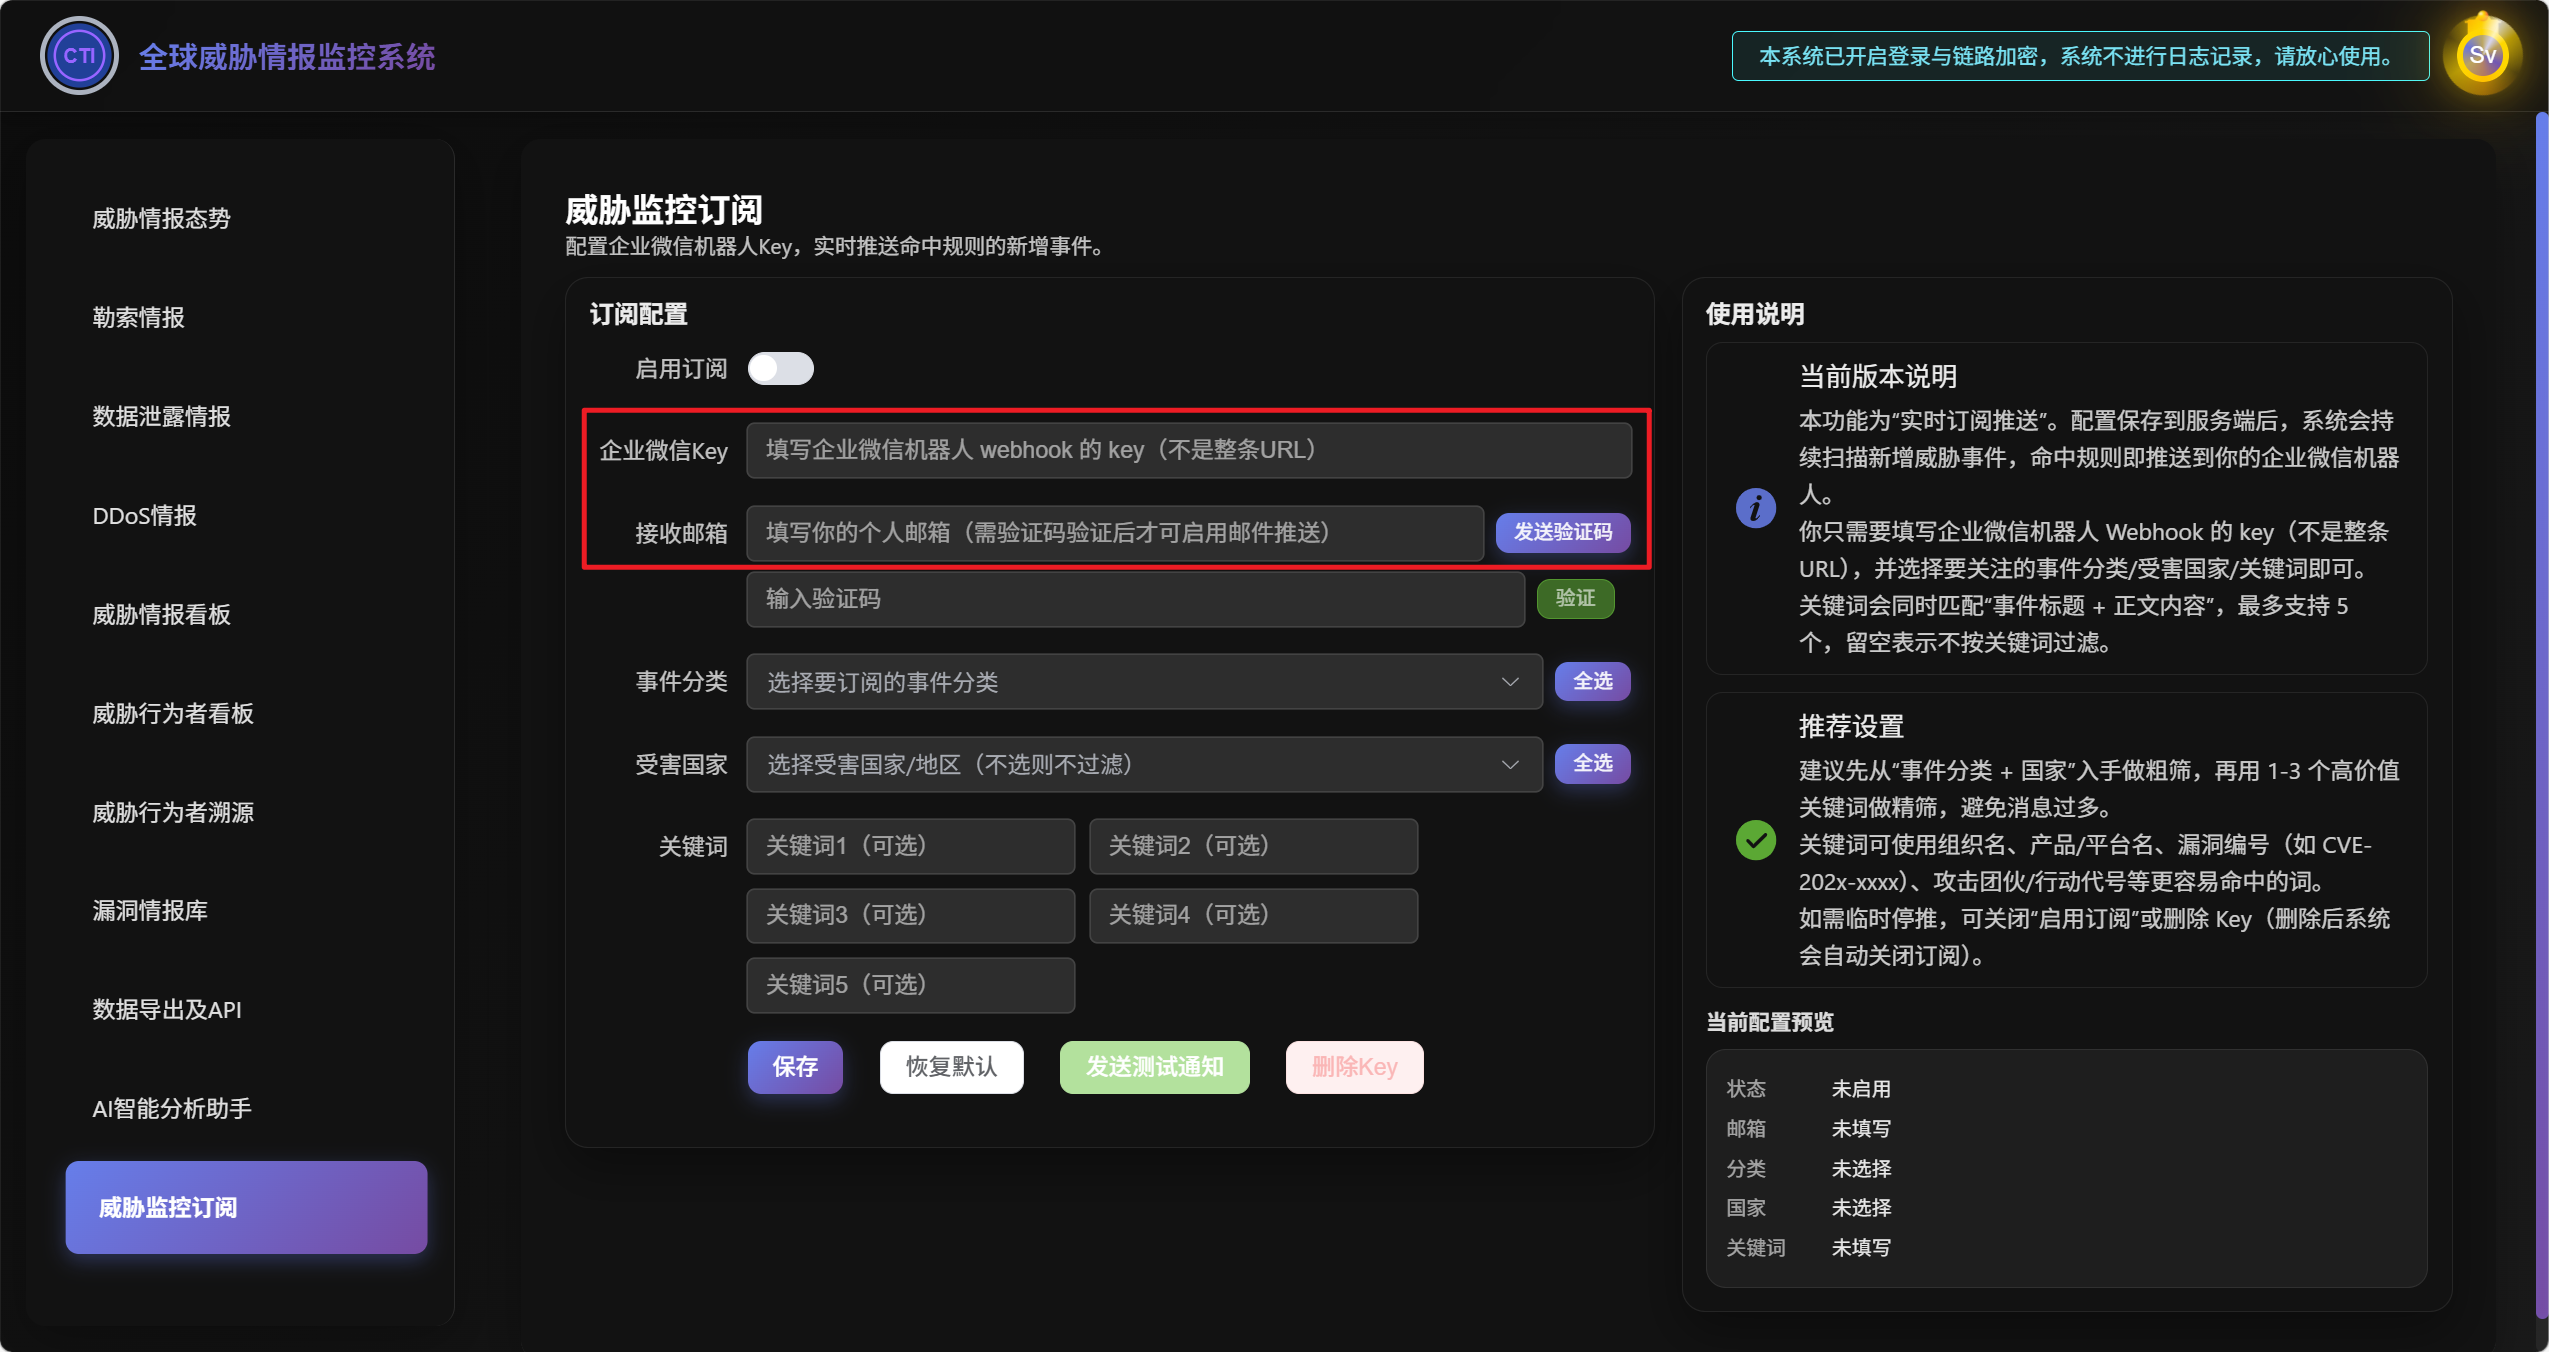Expand the event category selection chevron
The height and width of the screenshot is (1352, 2549).
pyautogui.click(x=1510, y=682)
